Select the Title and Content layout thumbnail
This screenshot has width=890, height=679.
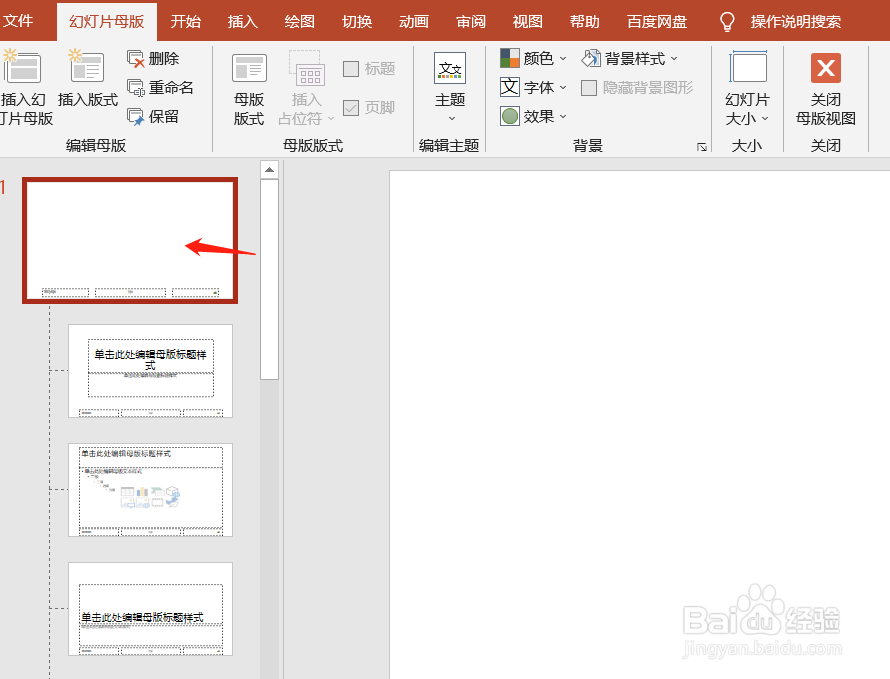point(150,490)
